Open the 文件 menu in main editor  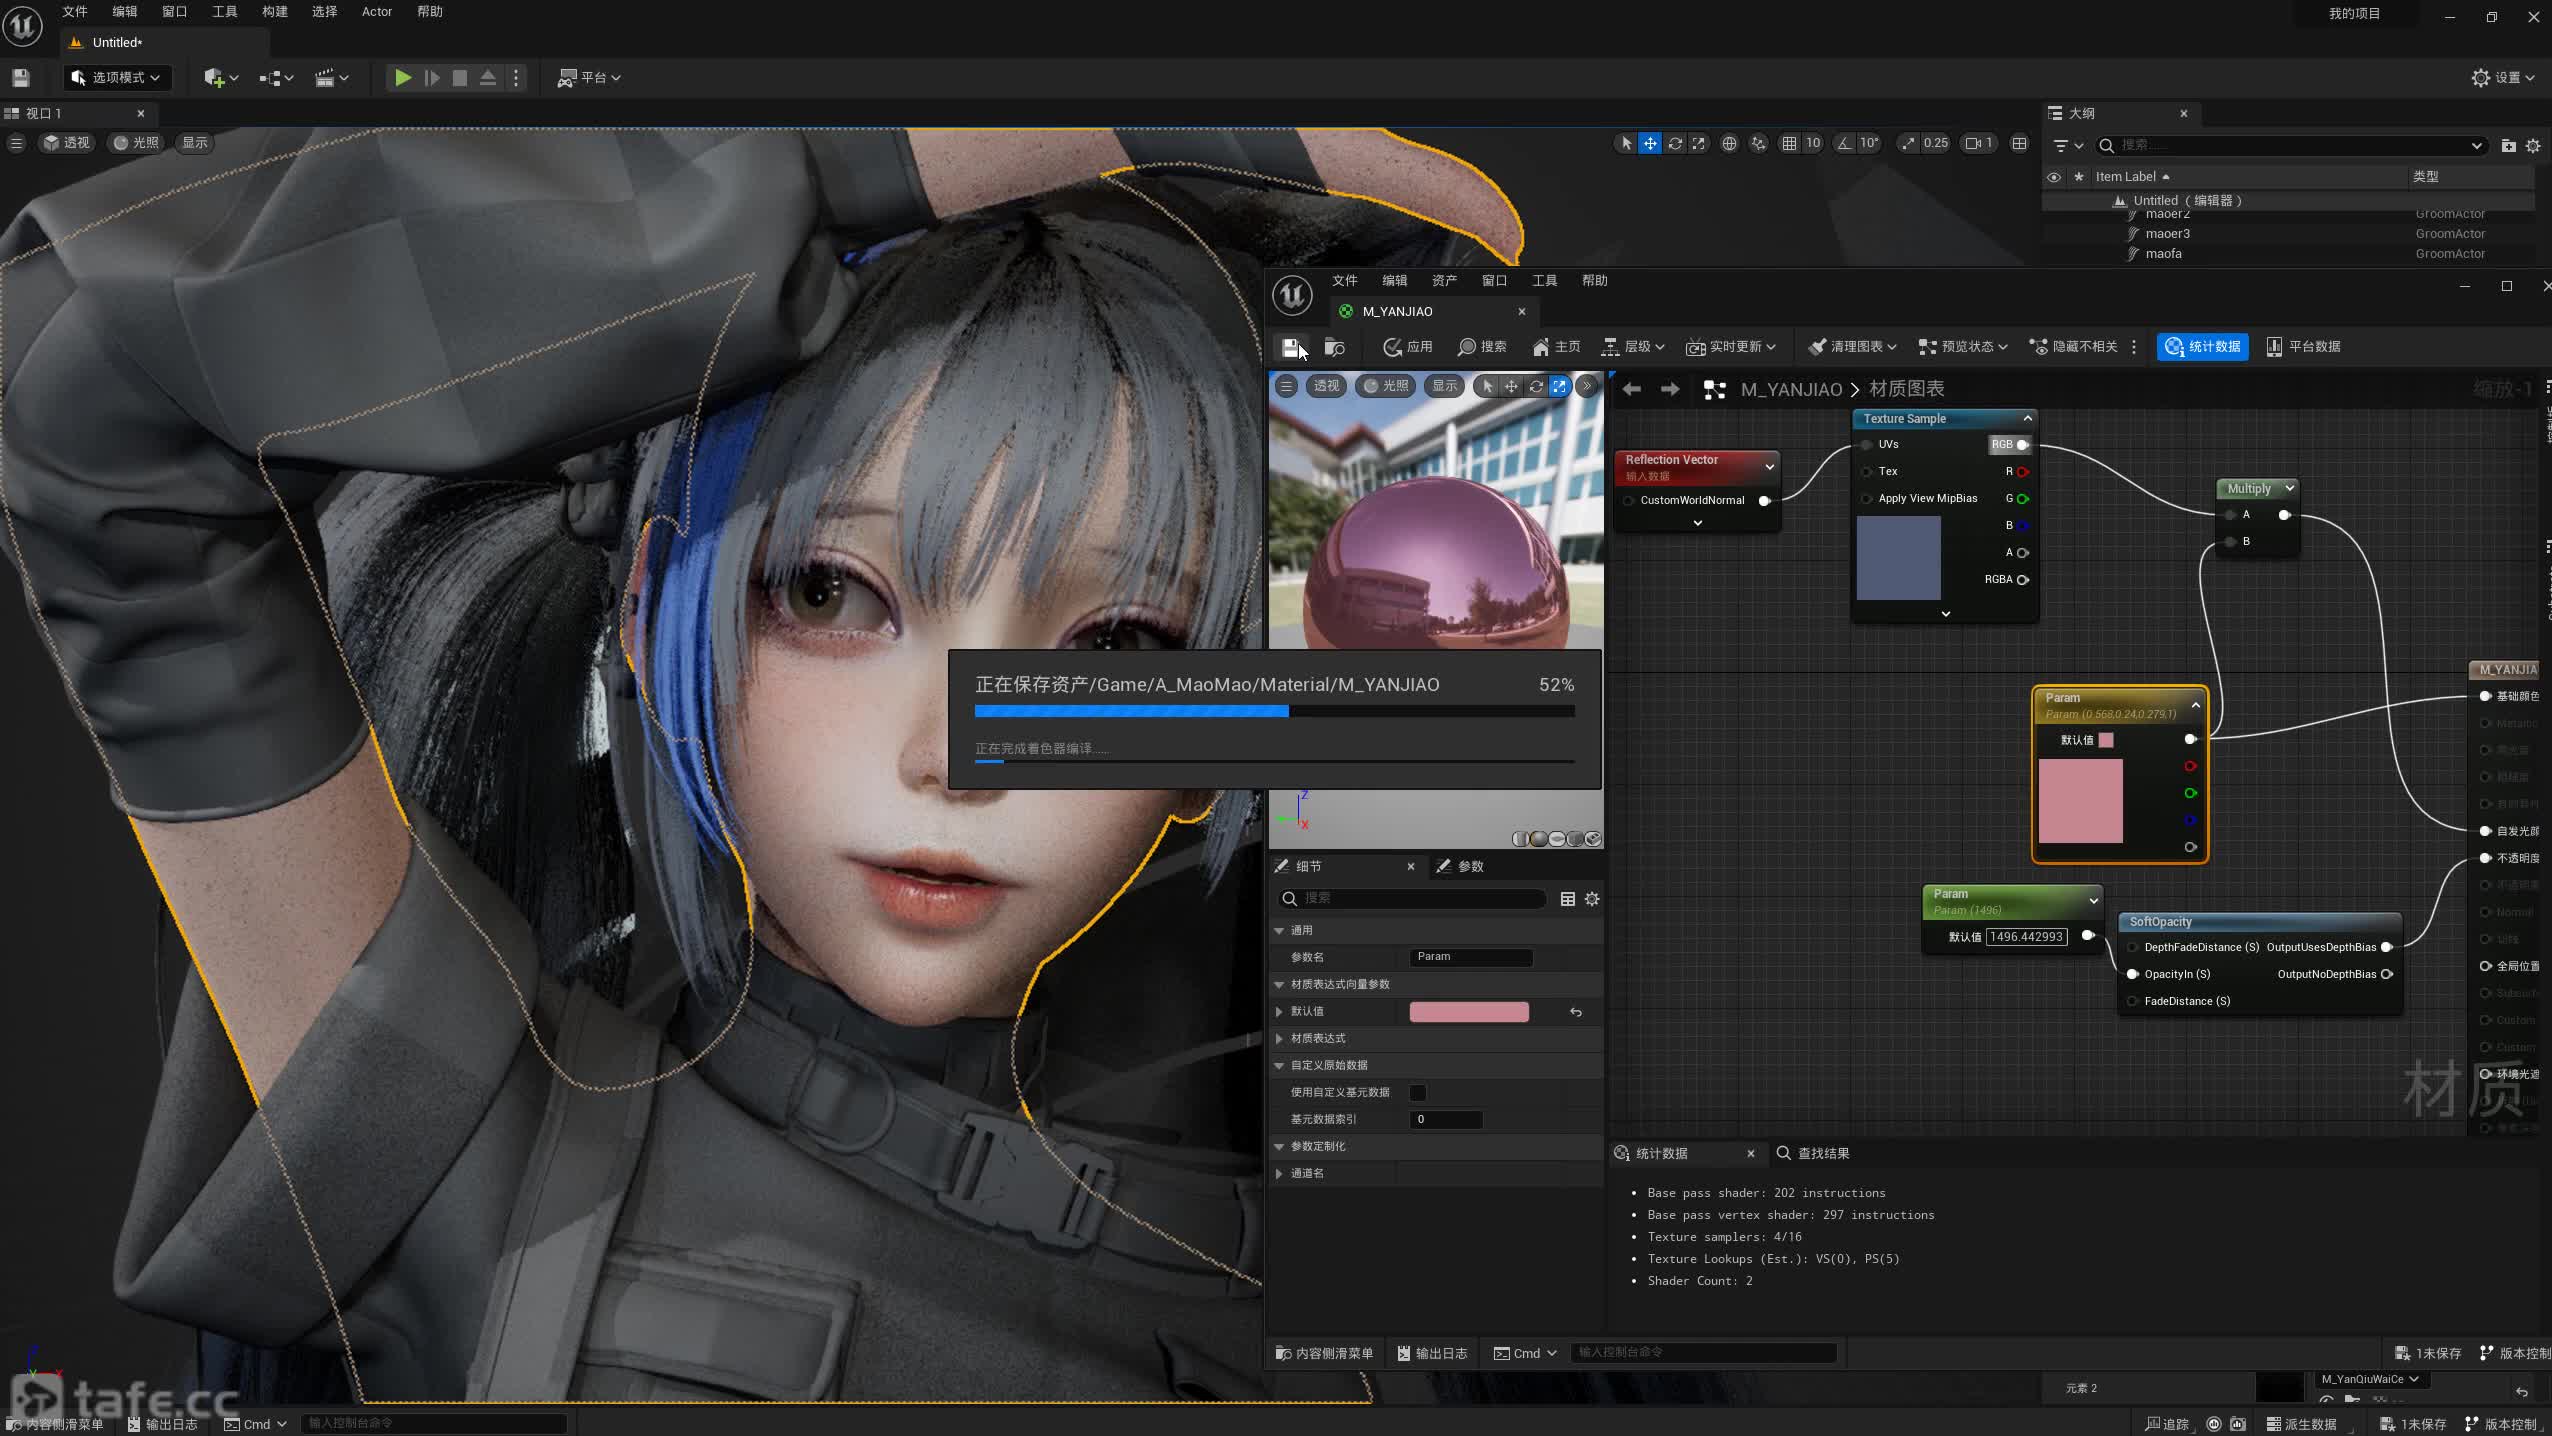(75, 12)
